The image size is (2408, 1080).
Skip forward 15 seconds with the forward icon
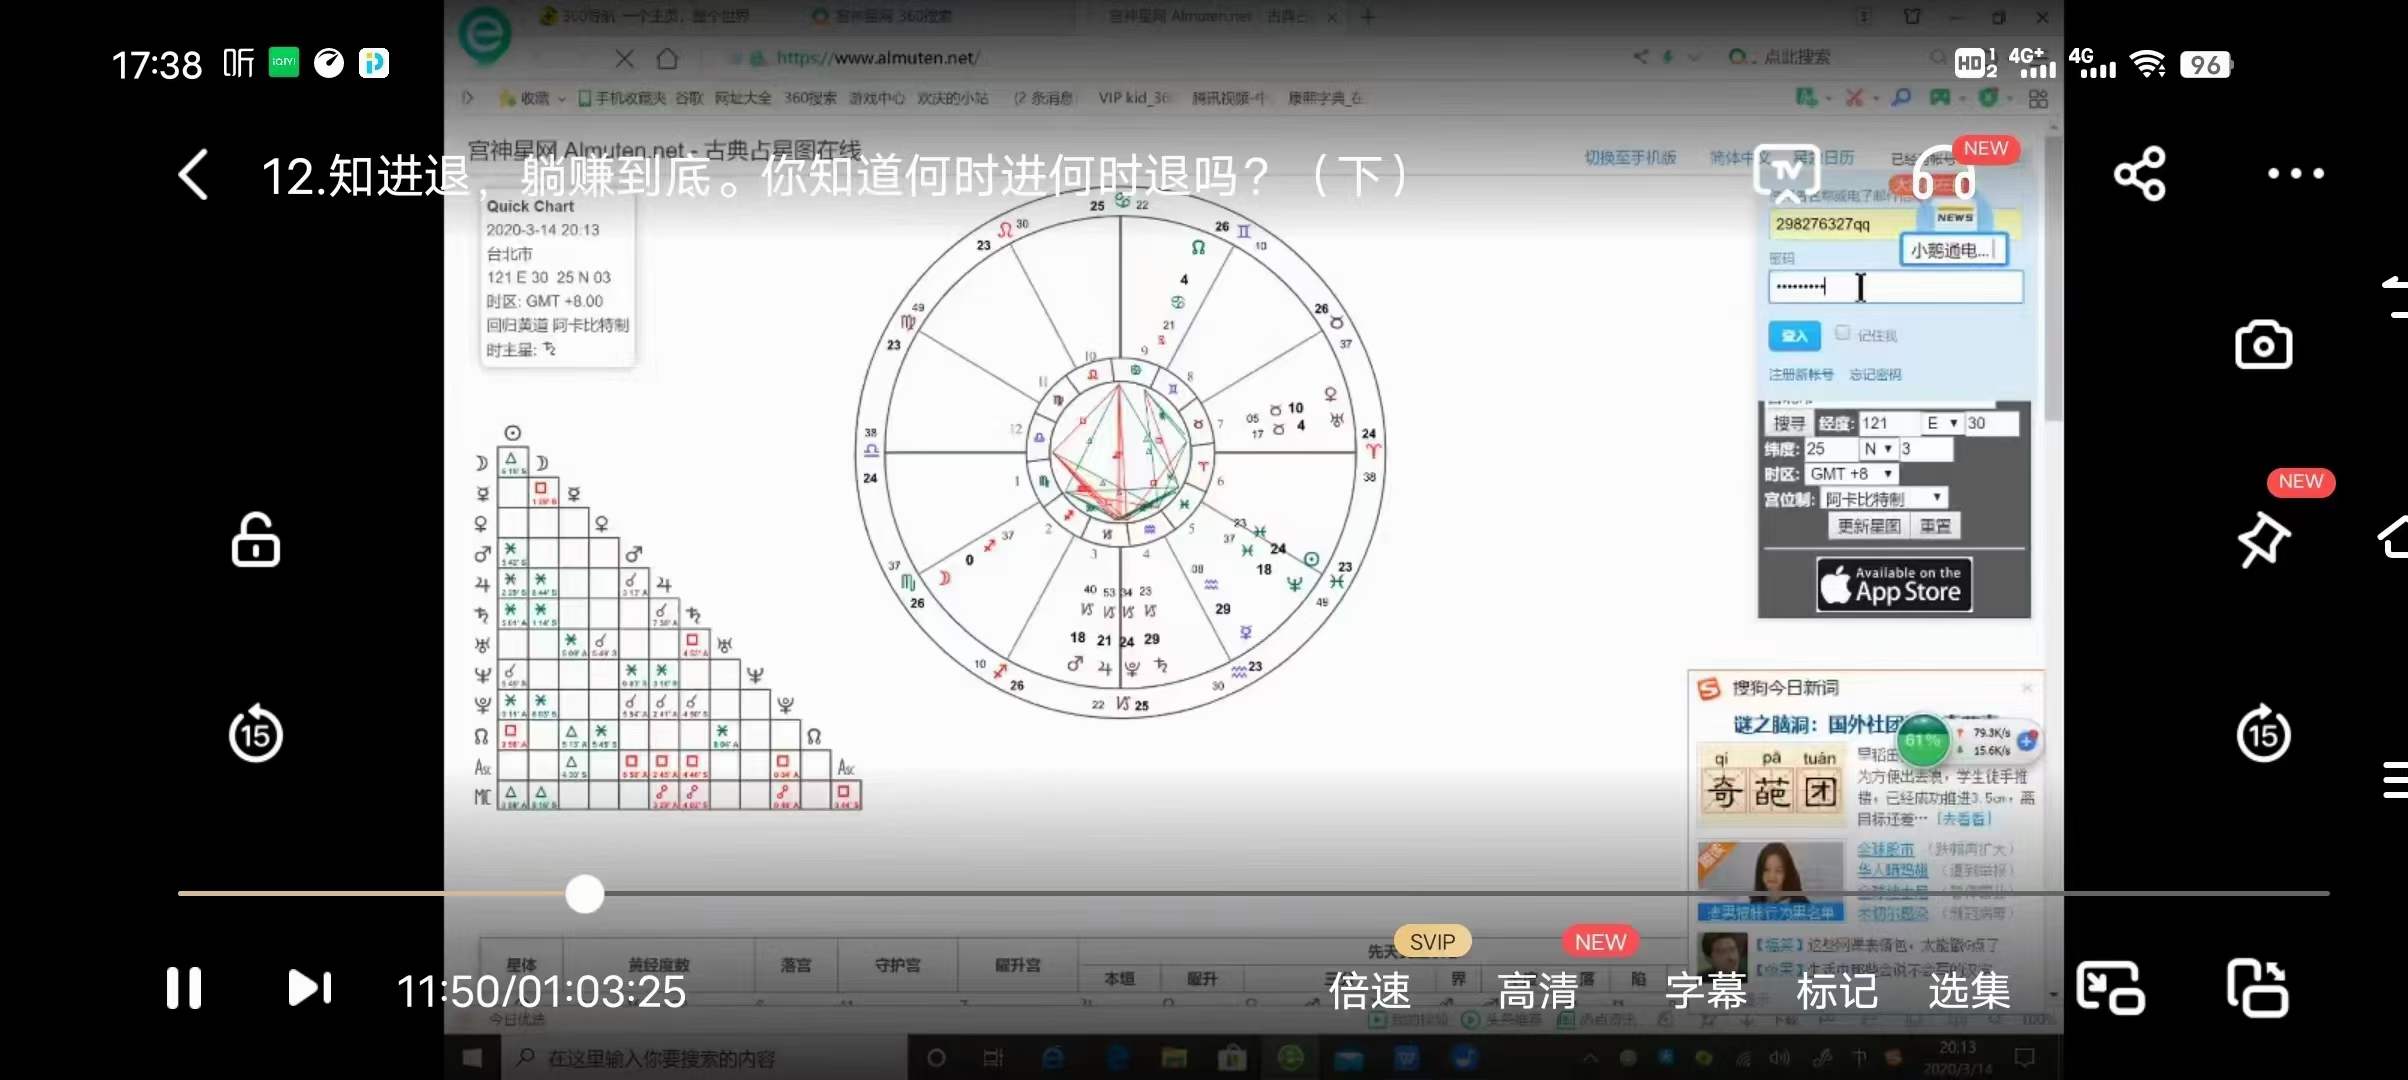click(2263, 734)
